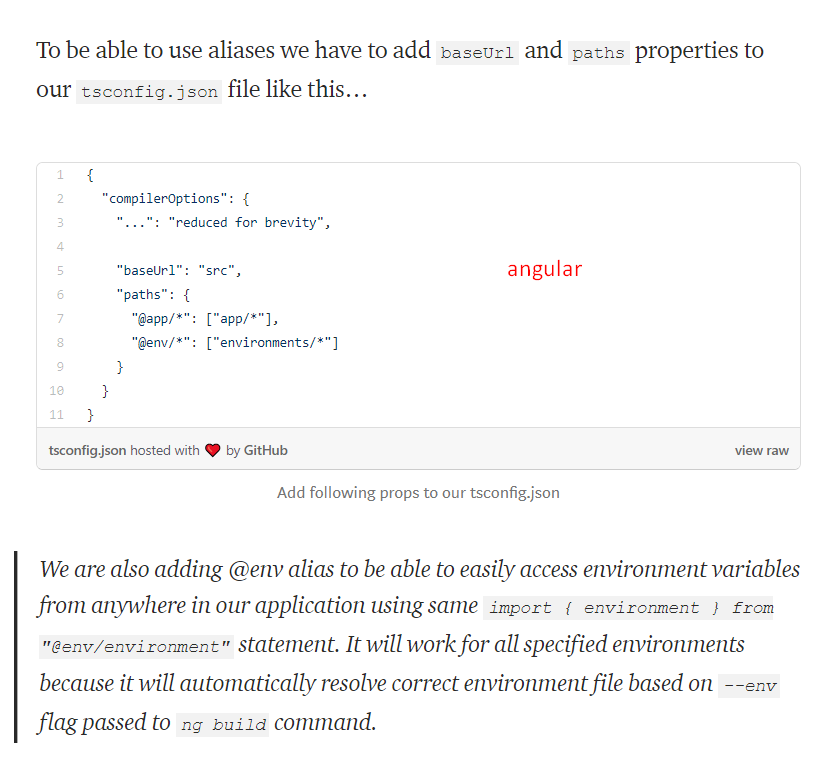816x767 pixels.
Task: Click the view raw link
Action: click(x=761, y=451)
